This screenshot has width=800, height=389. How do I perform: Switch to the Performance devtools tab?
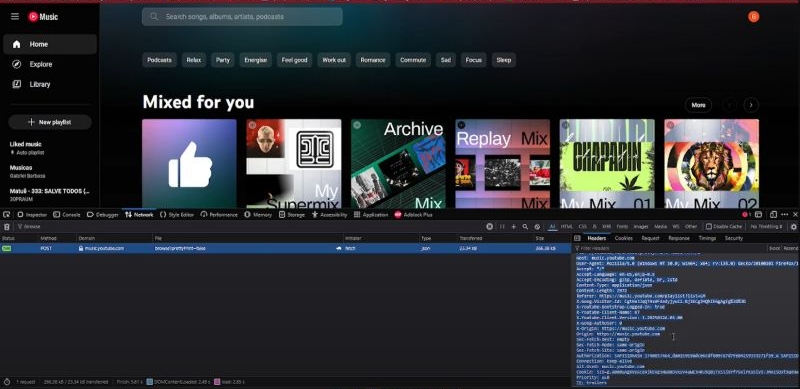point(219,215)
